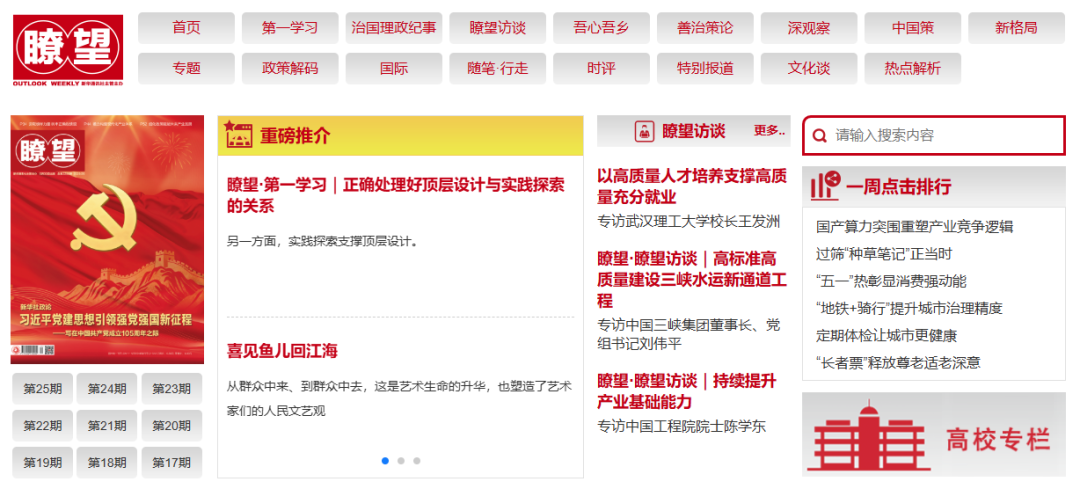The height and width of the screenshot is (489, 1080).
Task: Select issue 第23期
Action: click(x=172, y=388)
